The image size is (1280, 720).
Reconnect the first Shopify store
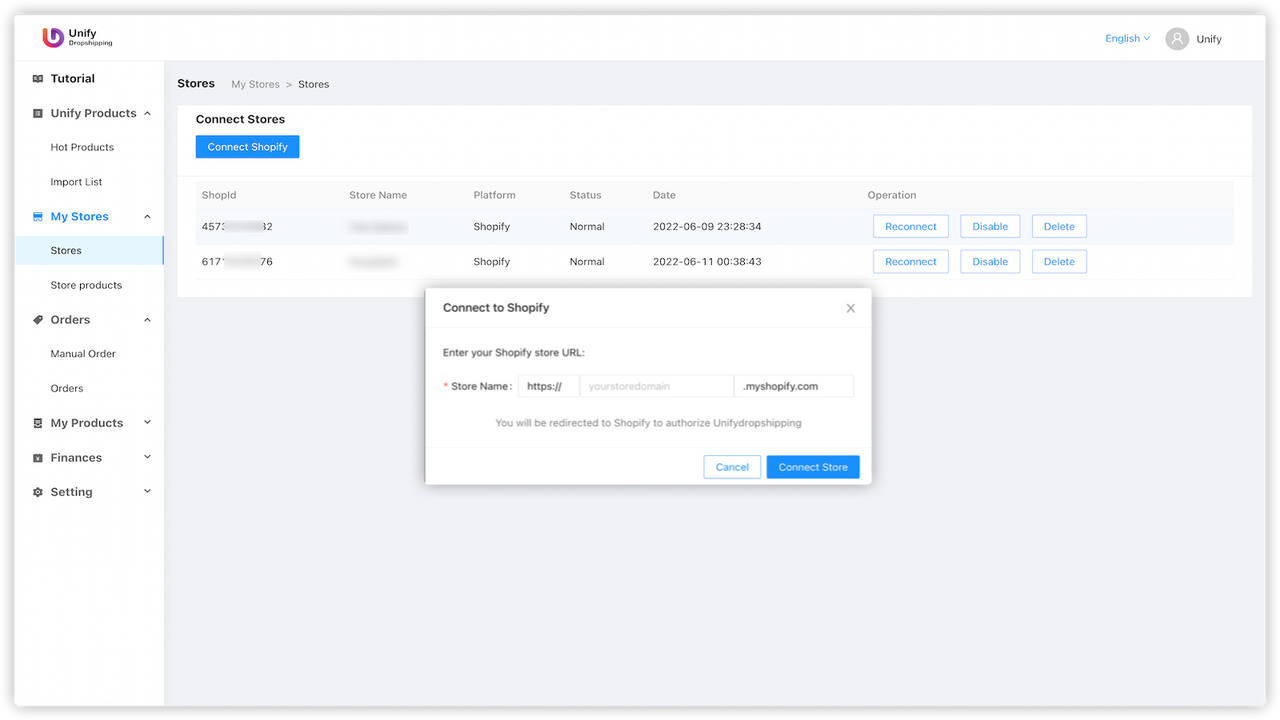(x=910, y=226)
